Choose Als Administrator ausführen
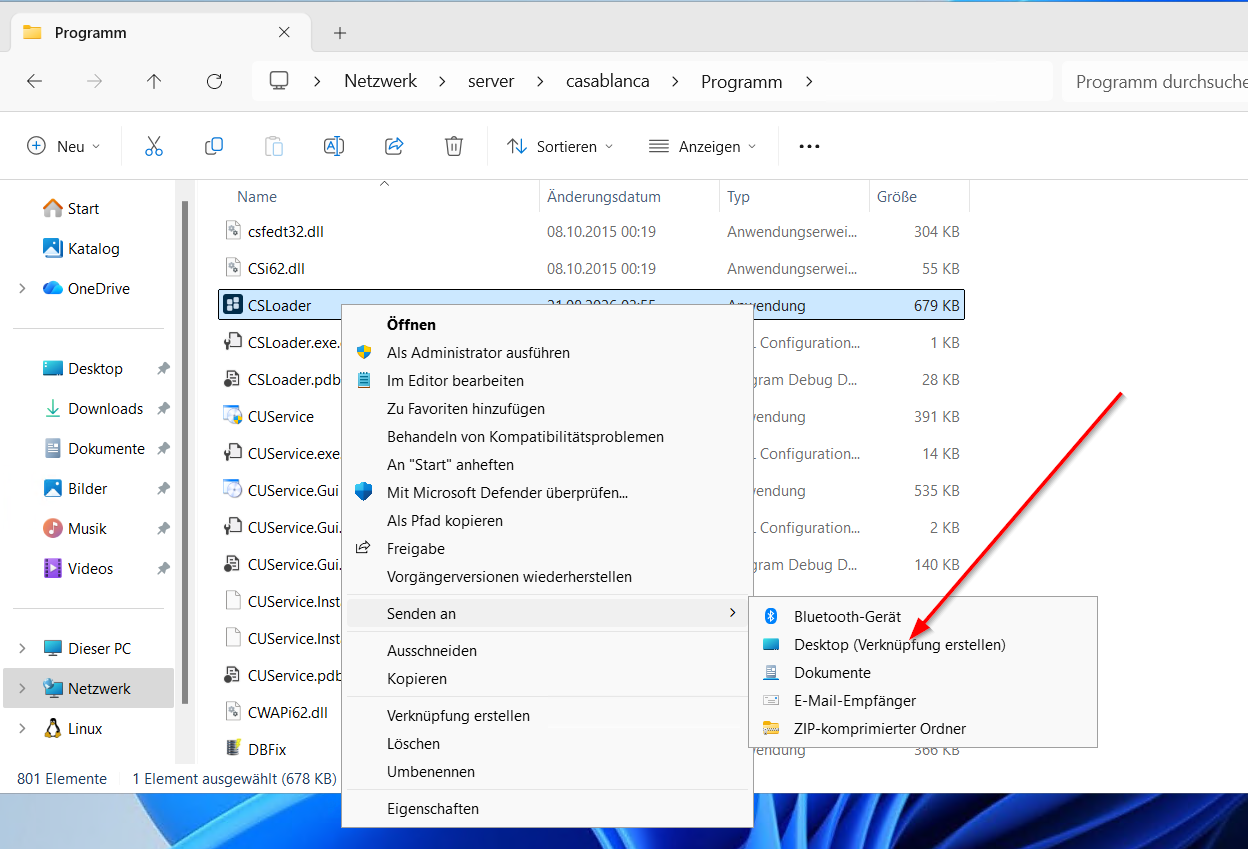Image resolution: width=1248 pixels, height=849 pixels. point(547,353)
